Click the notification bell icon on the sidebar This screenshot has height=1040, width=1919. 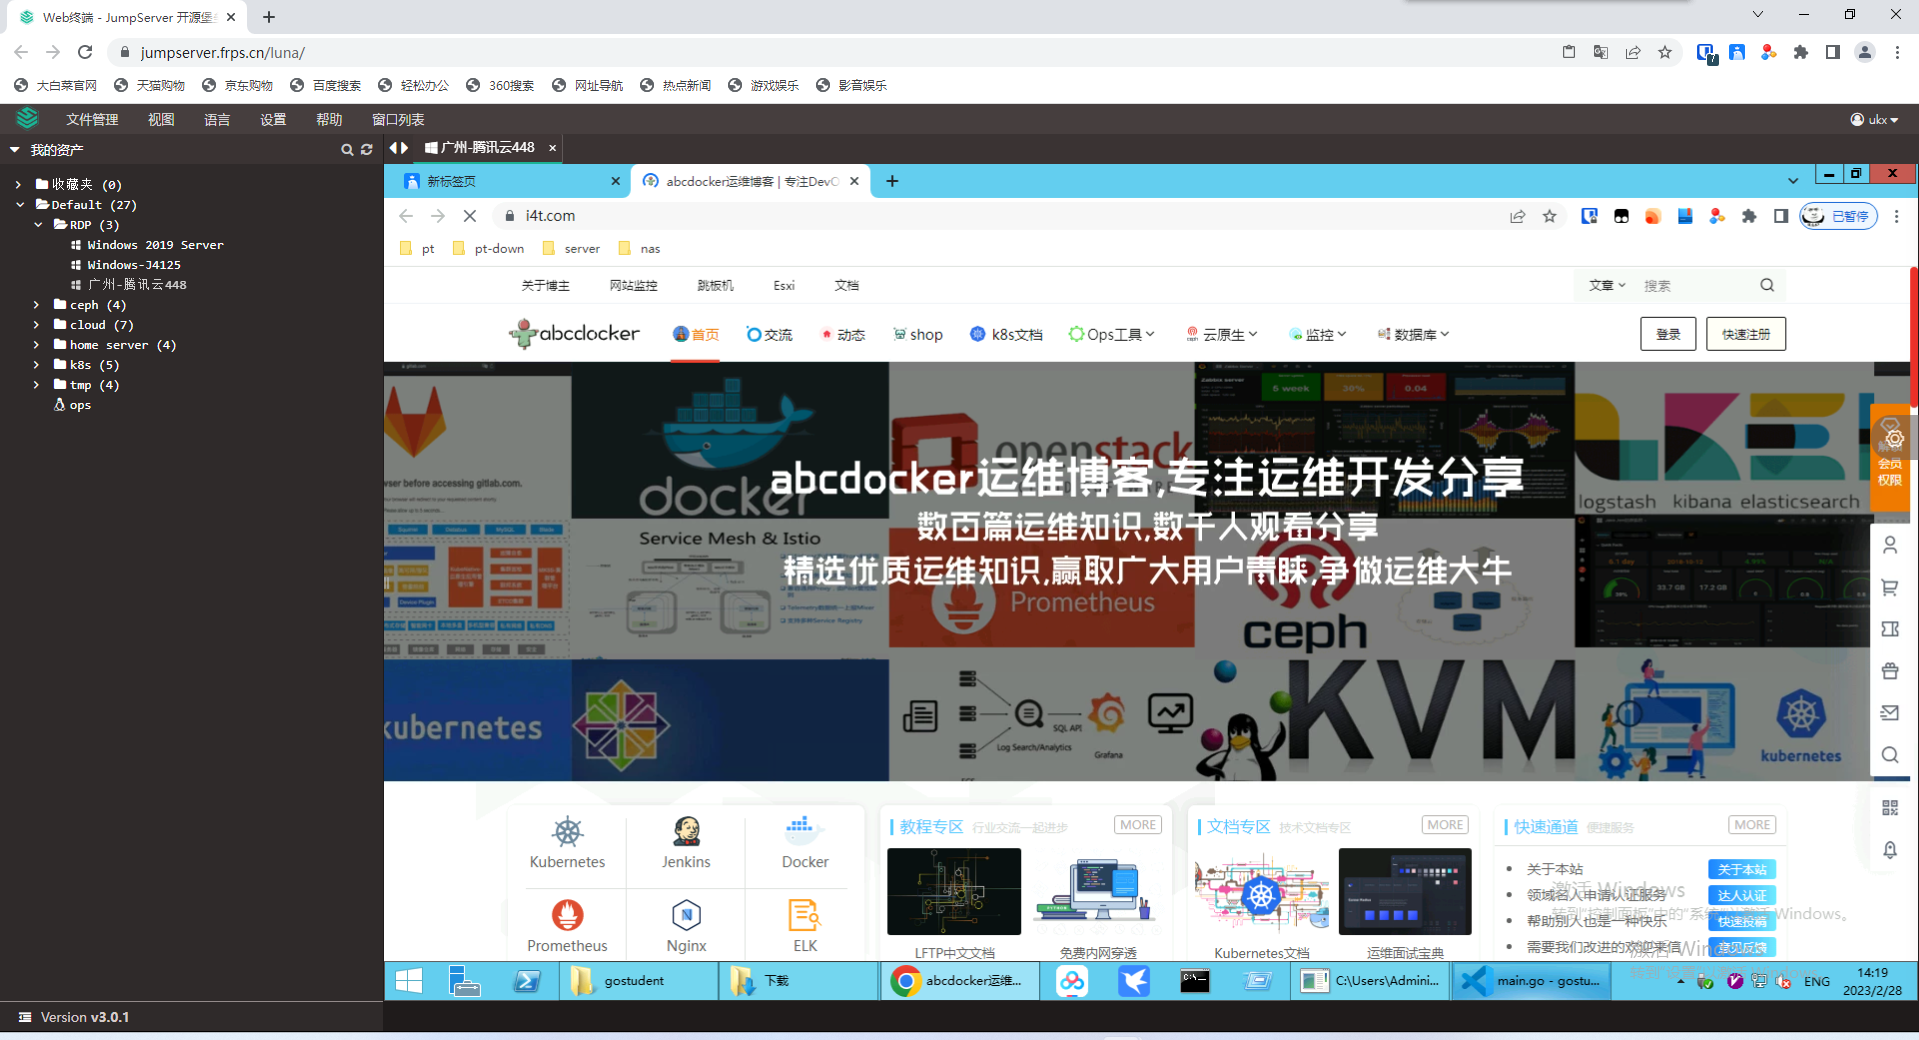[1890, 850]
